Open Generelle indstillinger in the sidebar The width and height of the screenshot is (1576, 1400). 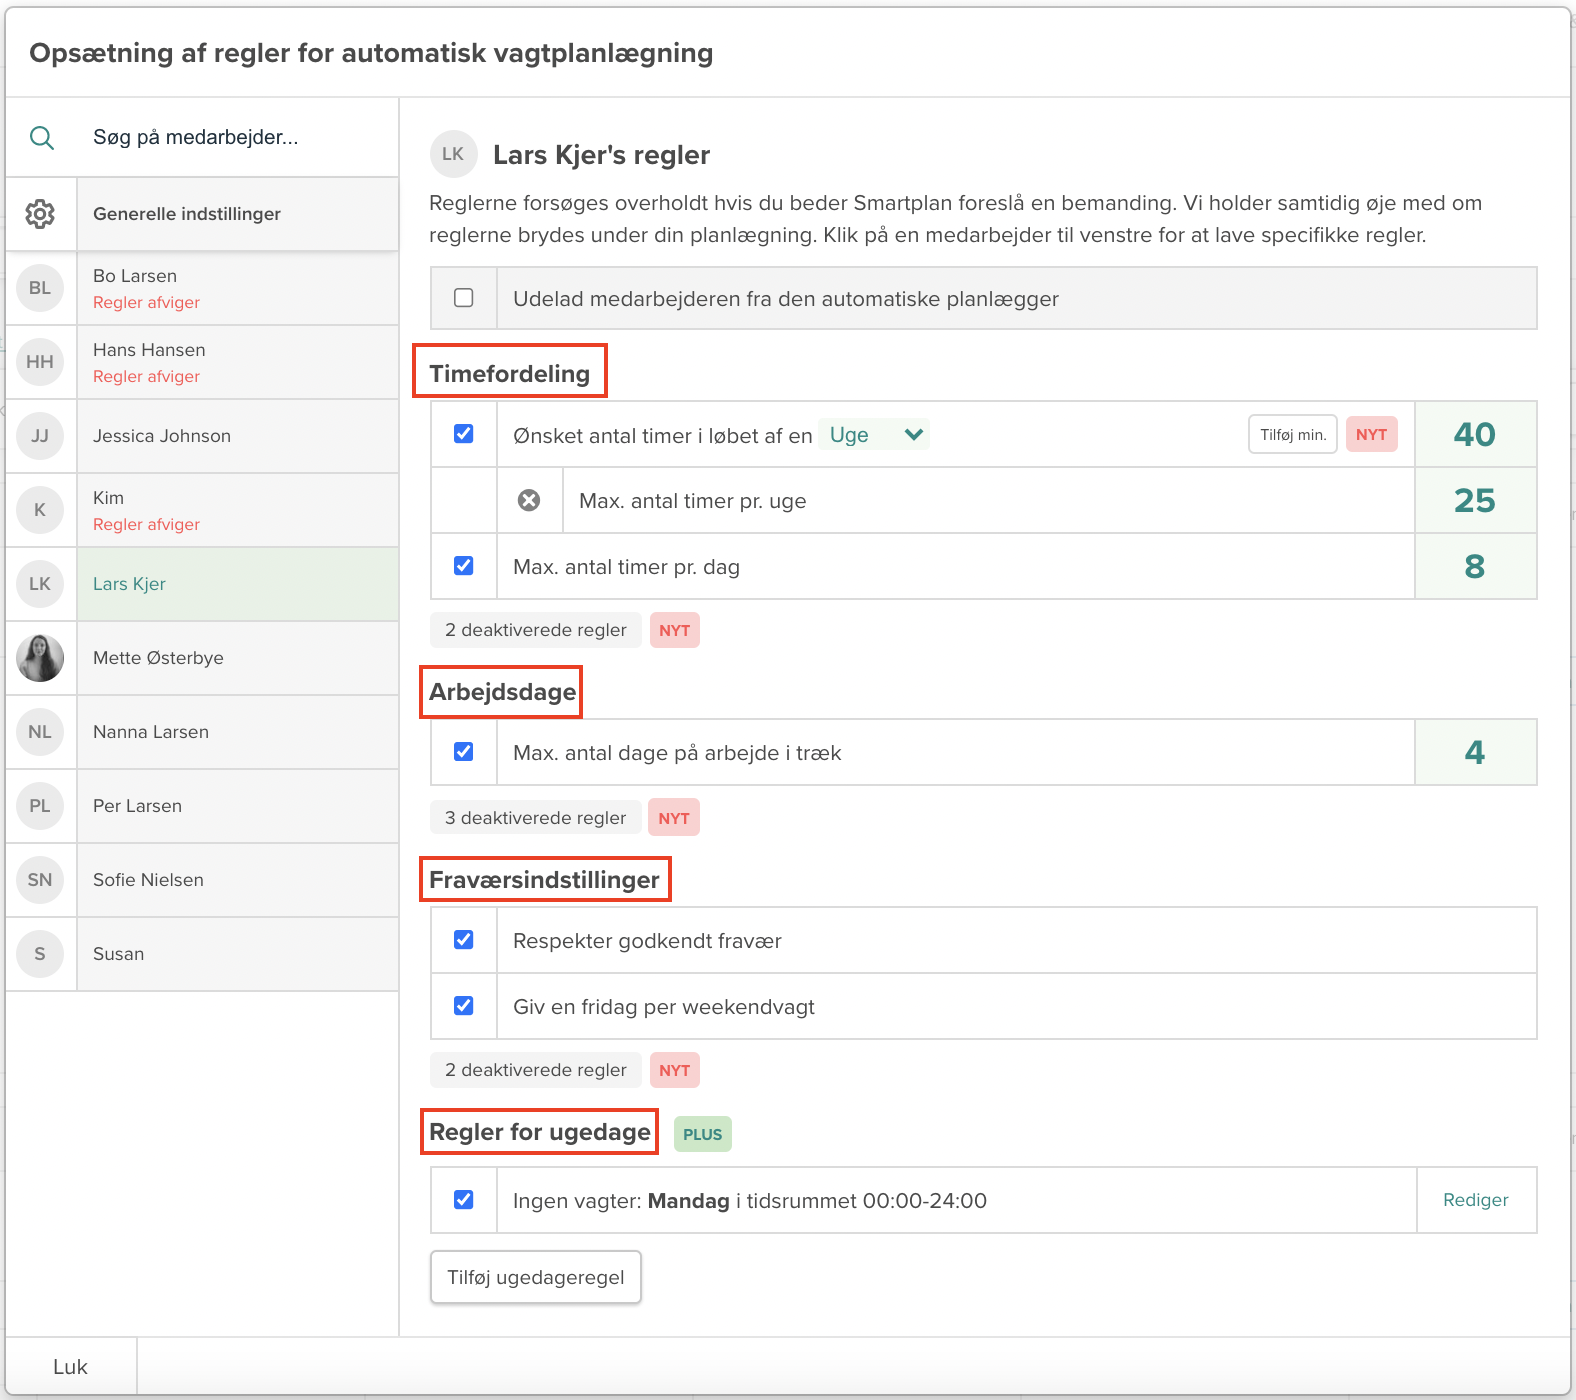(x=187, y=214)
